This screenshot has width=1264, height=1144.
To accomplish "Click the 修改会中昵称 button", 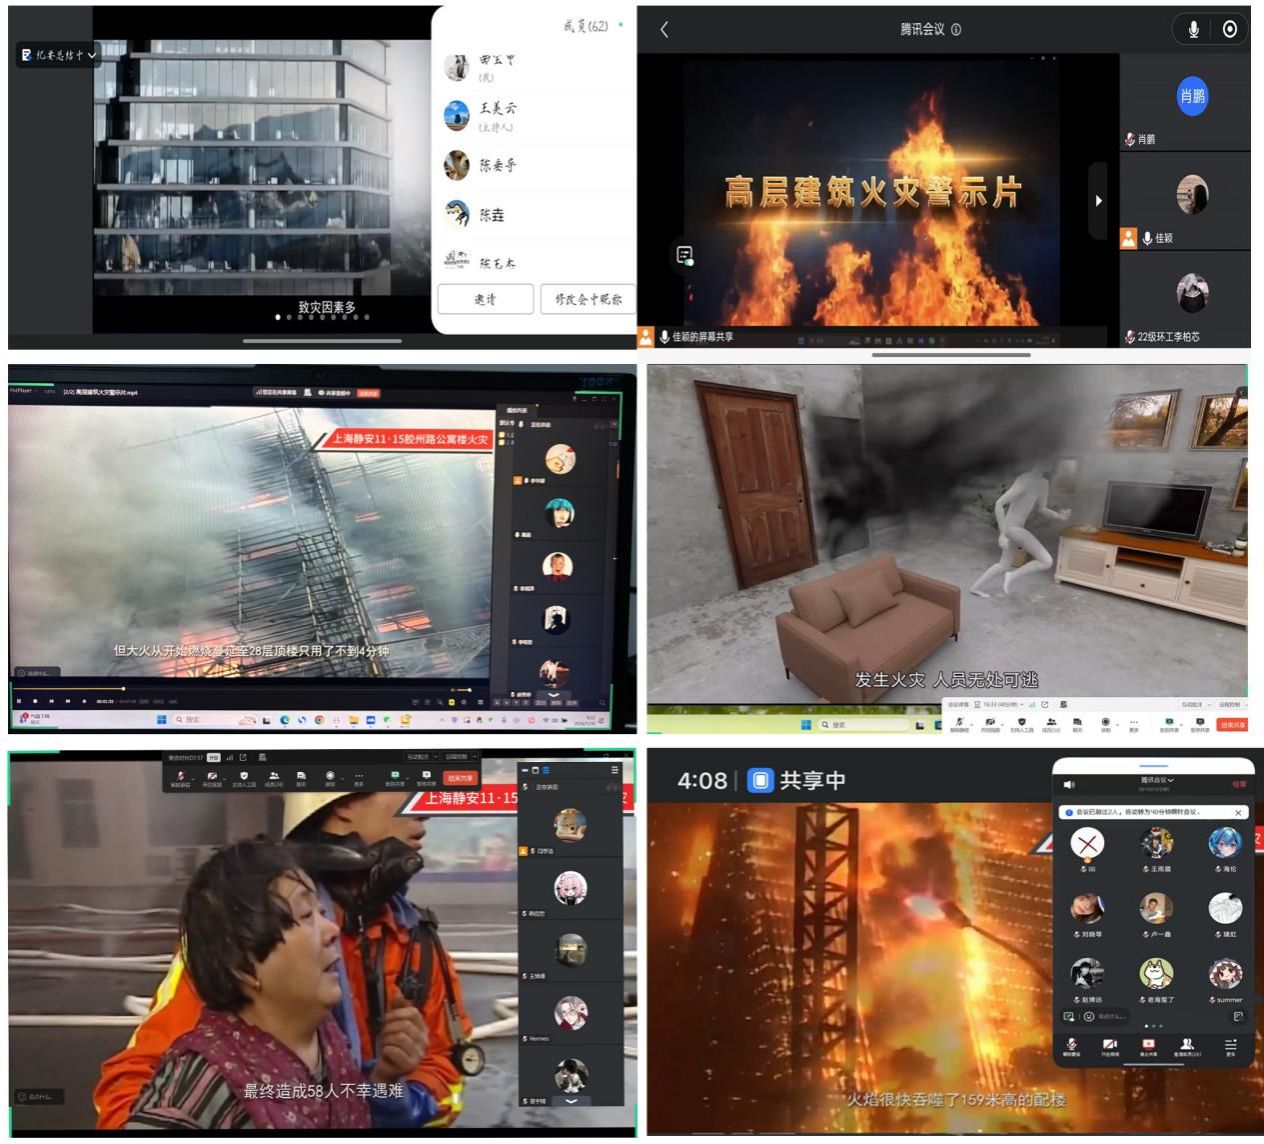I will click(x=587, y=299).
